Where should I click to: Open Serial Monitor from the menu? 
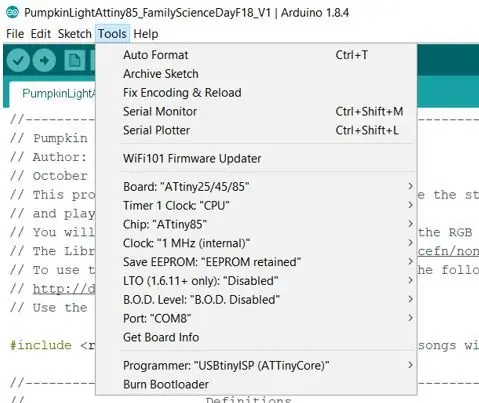(x=256, y=112)
